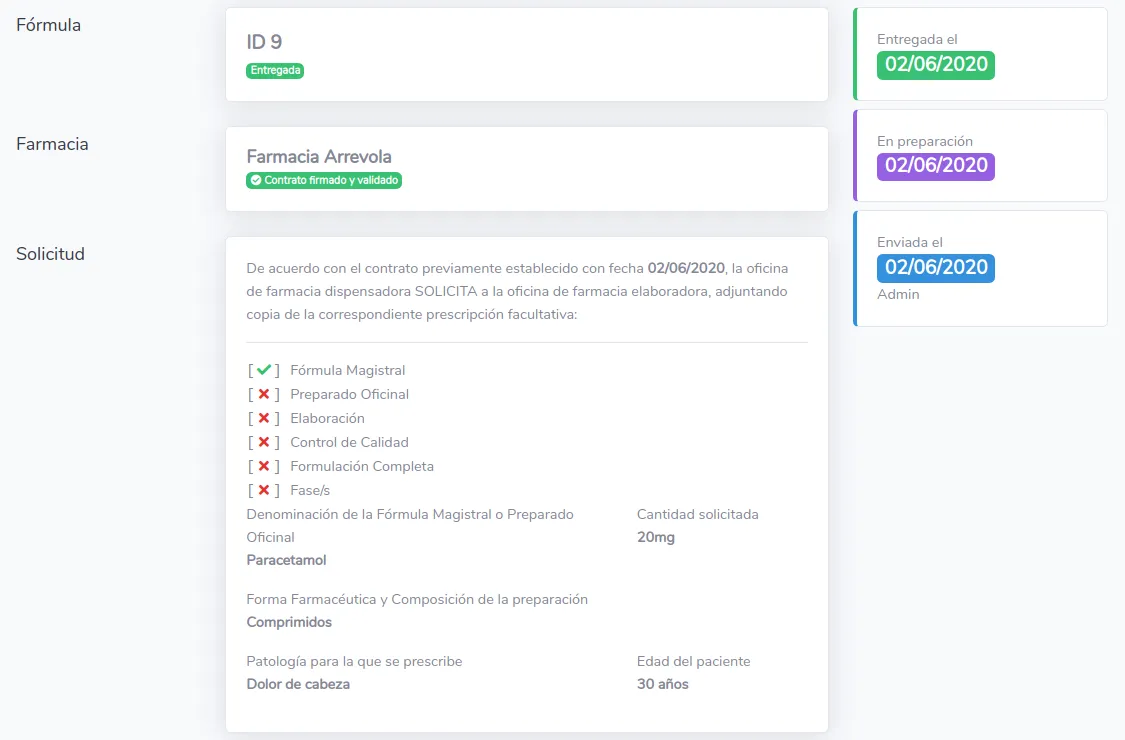
Task: Click the red X beside Formulación Completa
Action: pyautogui.click(x=263, y=466)
